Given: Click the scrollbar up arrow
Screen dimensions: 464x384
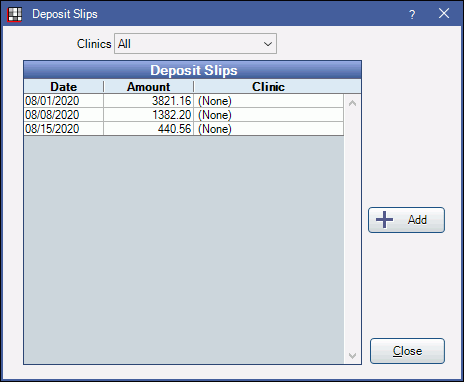Looking at the screenshot, I should point(352,103).
